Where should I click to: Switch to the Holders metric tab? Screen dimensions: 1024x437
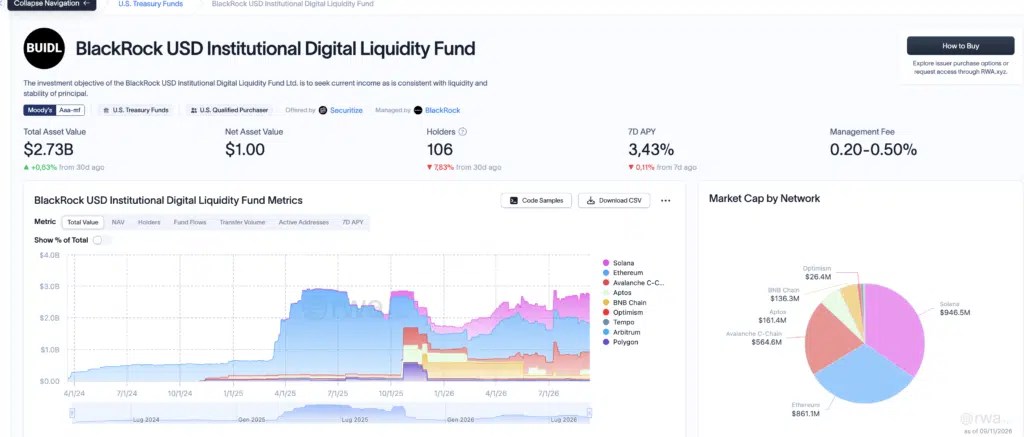click(x=149, y=222)
